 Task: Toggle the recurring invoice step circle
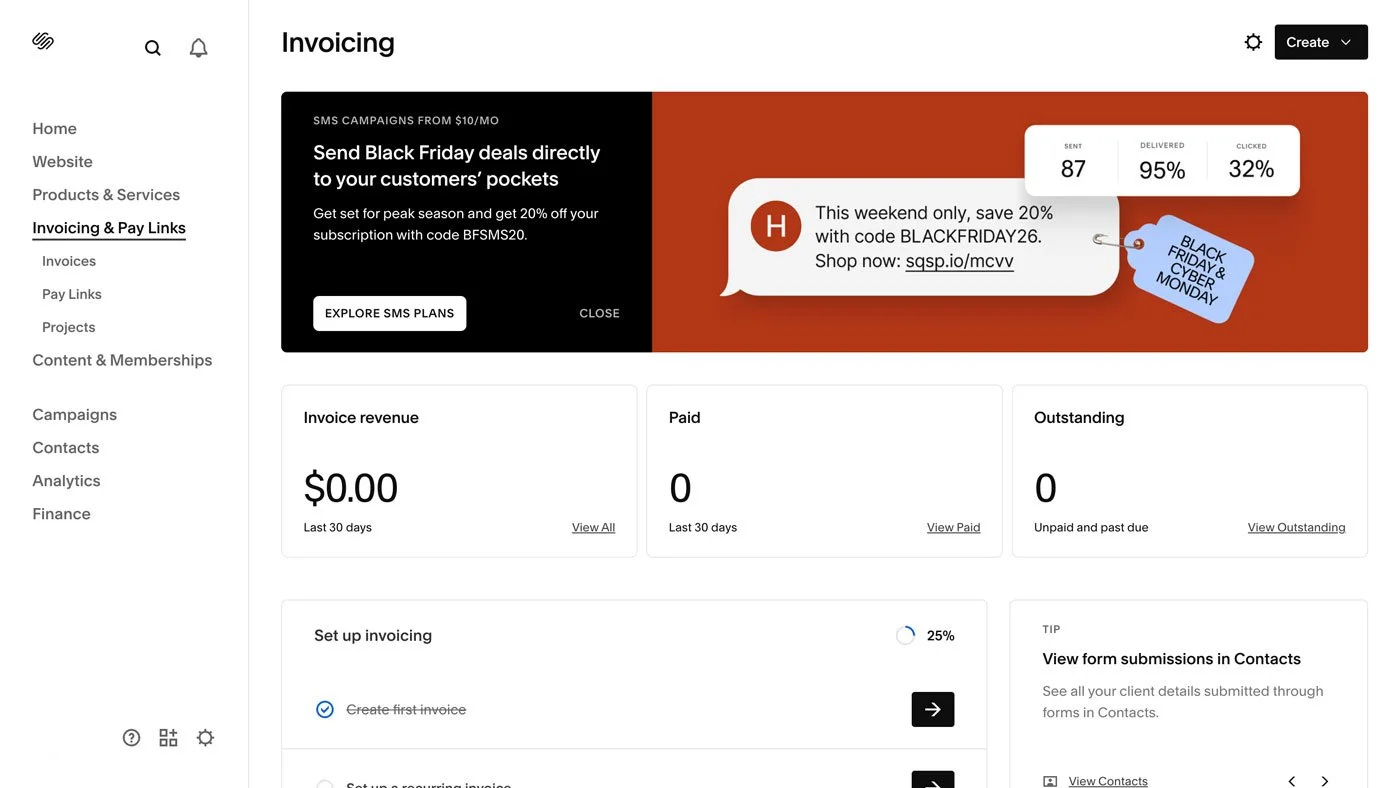pos(325,785)
